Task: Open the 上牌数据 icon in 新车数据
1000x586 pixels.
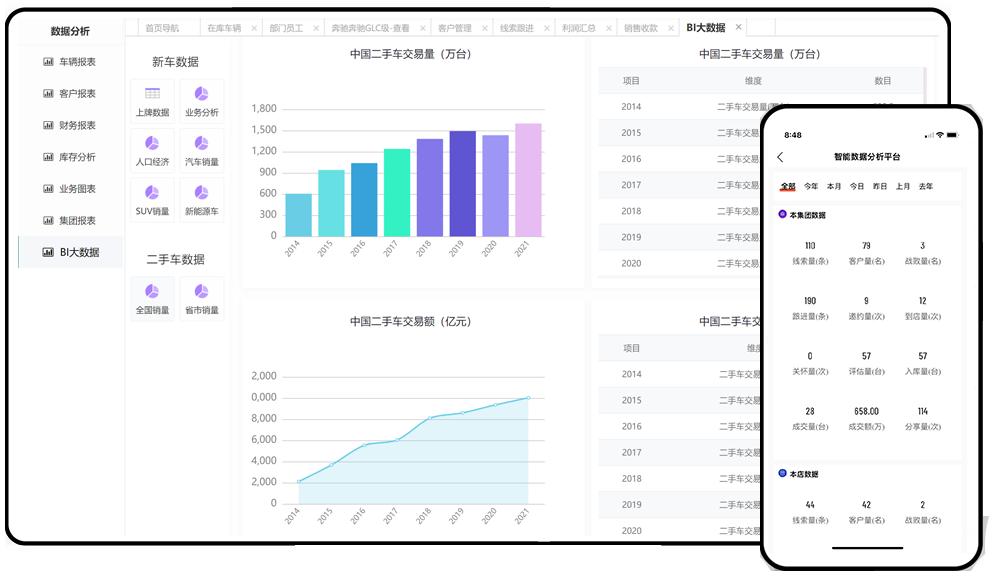Action: [x=151, y=100]
